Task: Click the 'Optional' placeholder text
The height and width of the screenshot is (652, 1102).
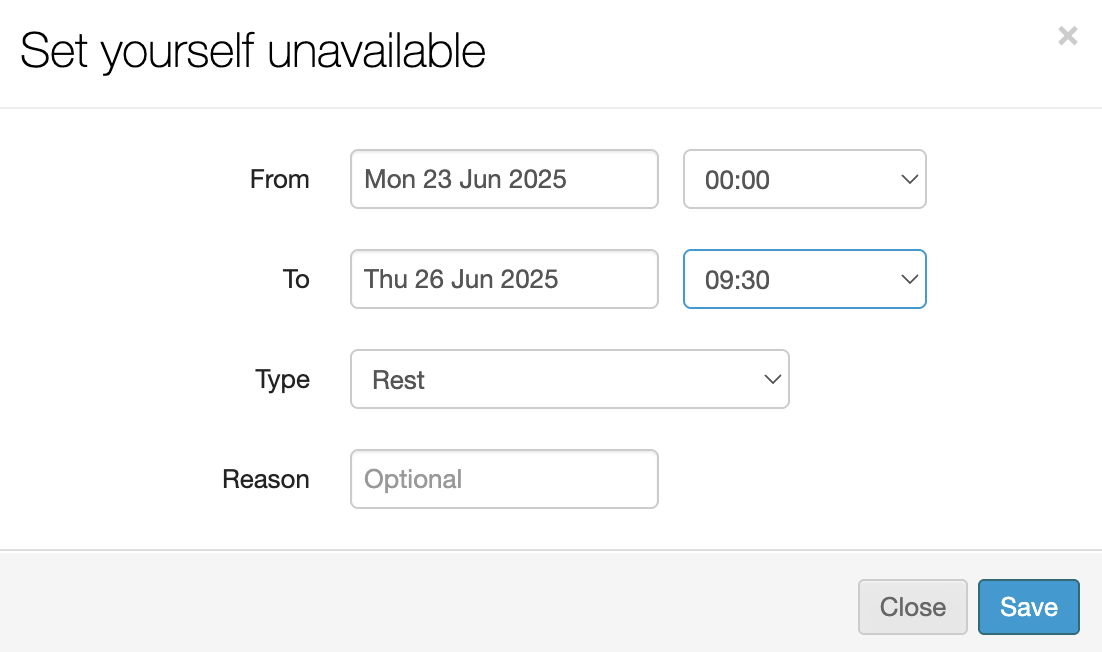Action: click(x=413, y=479)
